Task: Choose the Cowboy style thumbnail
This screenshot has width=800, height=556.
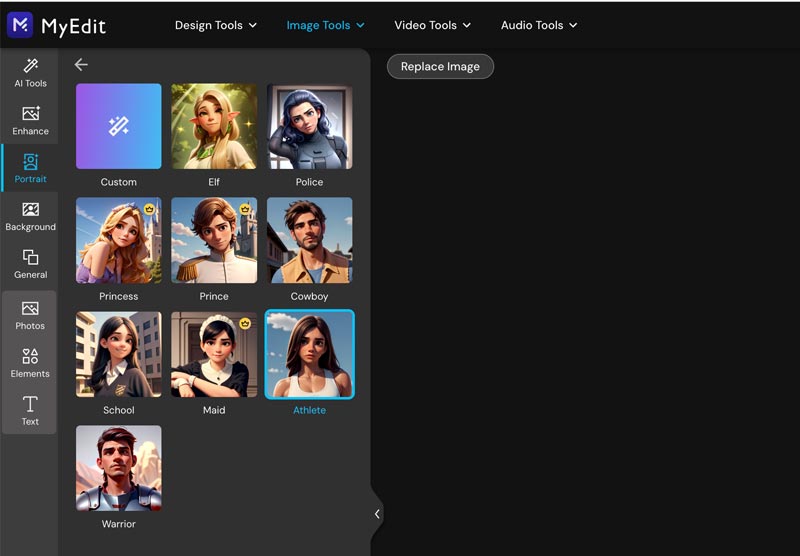Action: click(x=310, y=240)
